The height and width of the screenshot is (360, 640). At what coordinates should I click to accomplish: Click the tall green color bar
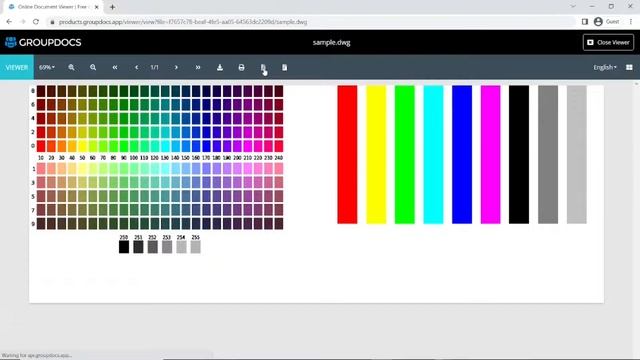404,155
